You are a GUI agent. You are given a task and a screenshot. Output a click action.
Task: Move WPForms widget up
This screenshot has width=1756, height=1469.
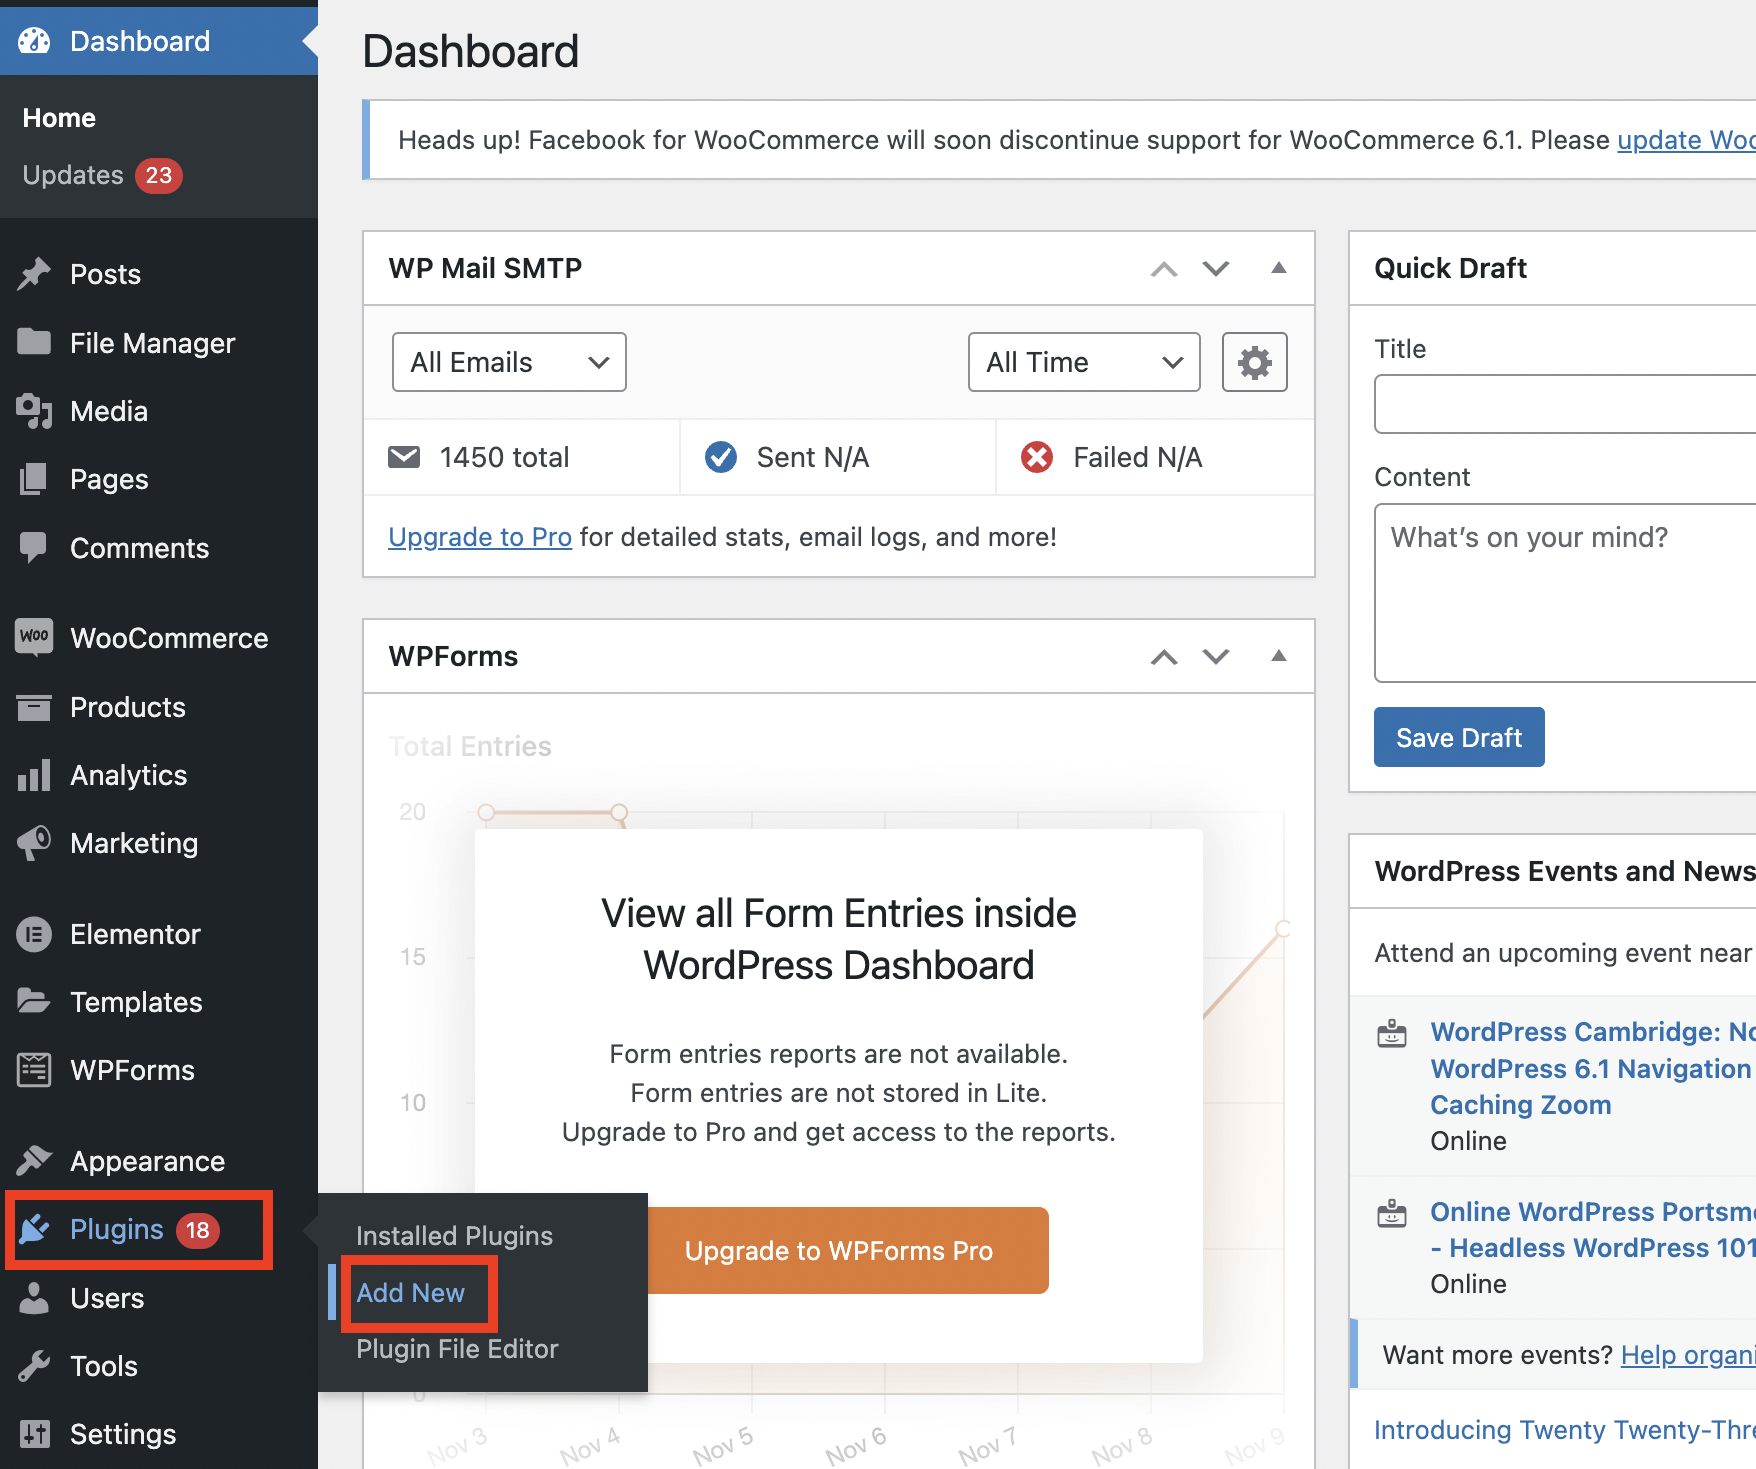coord(1164,657)
